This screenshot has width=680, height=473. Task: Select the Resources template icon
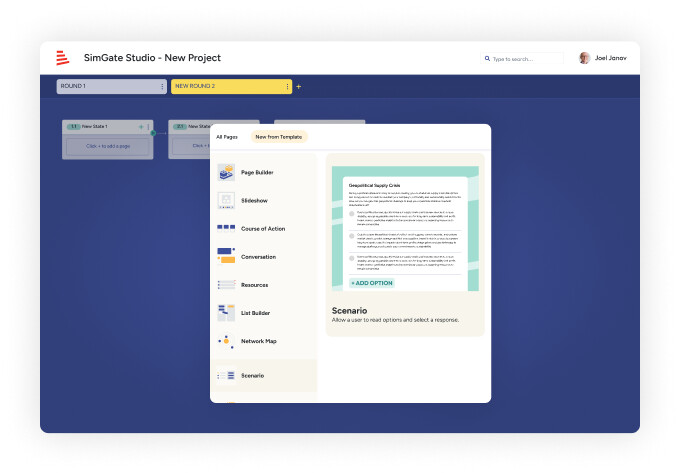click(x=226, y=284)
